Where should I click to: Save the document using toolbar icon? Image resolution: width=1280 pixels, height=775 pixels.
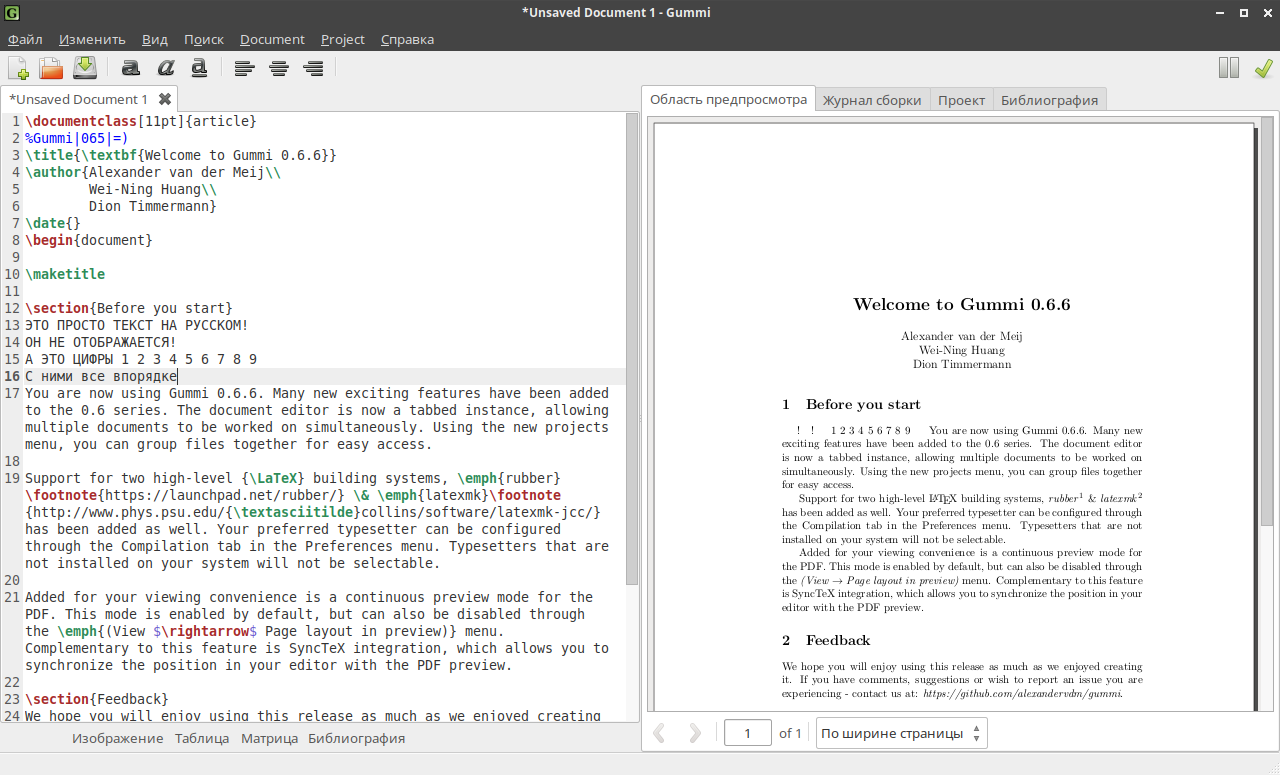pyautogui.click(x=84, y=68)
